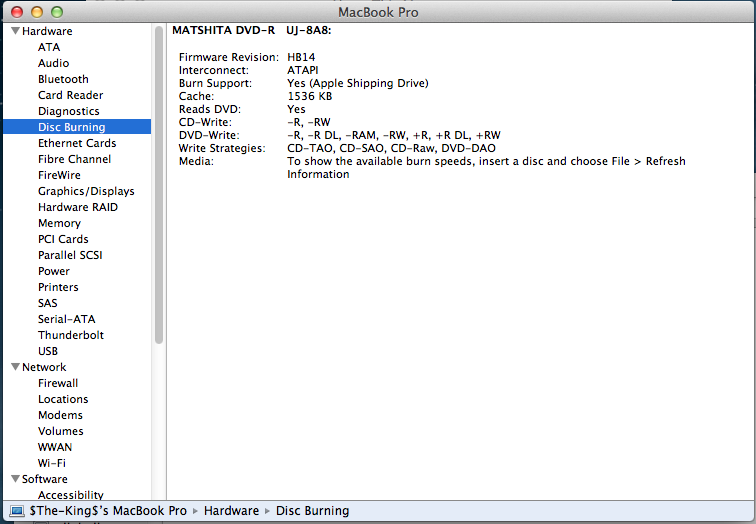Click the MacBook Pro window title
756x524 pixels.
378,13
